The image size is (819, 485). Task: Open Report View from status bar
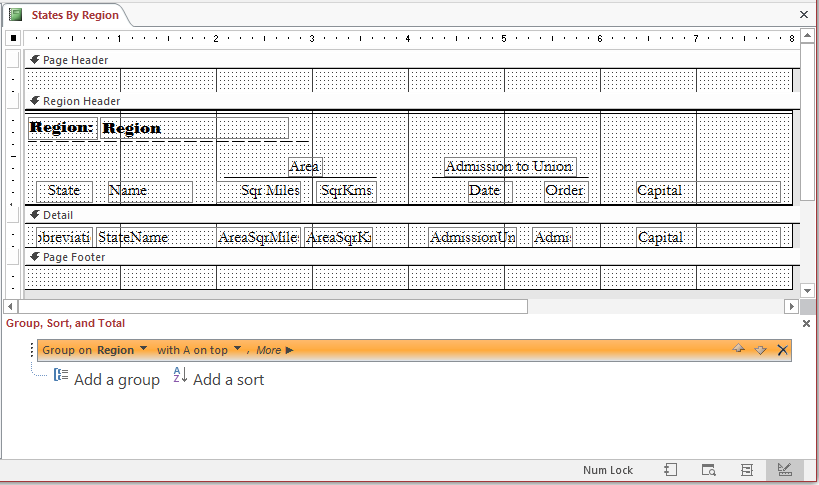point(671,470)
